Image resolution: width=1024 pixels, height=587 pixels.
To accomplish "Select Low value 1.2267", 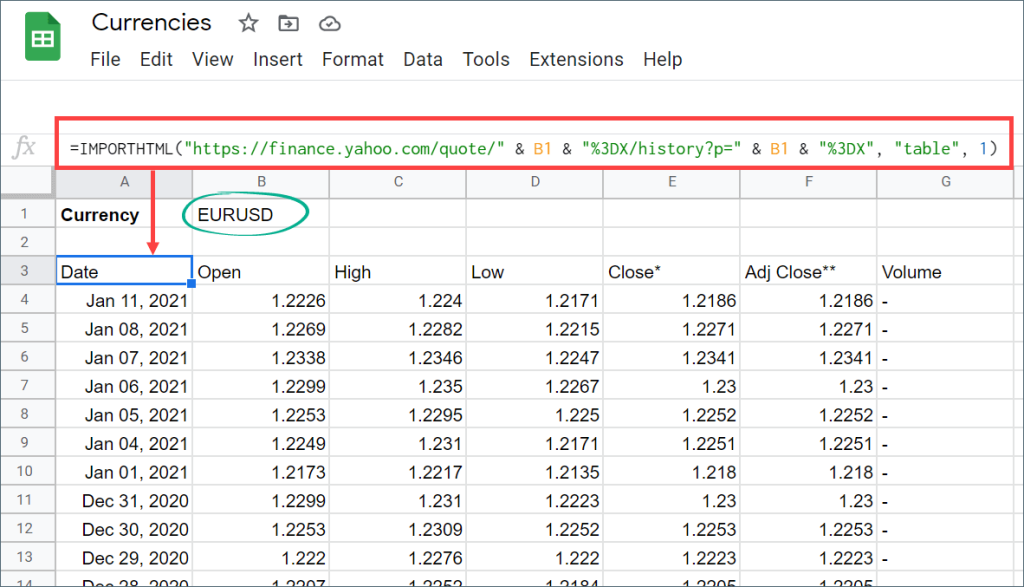I will point(535,386).
